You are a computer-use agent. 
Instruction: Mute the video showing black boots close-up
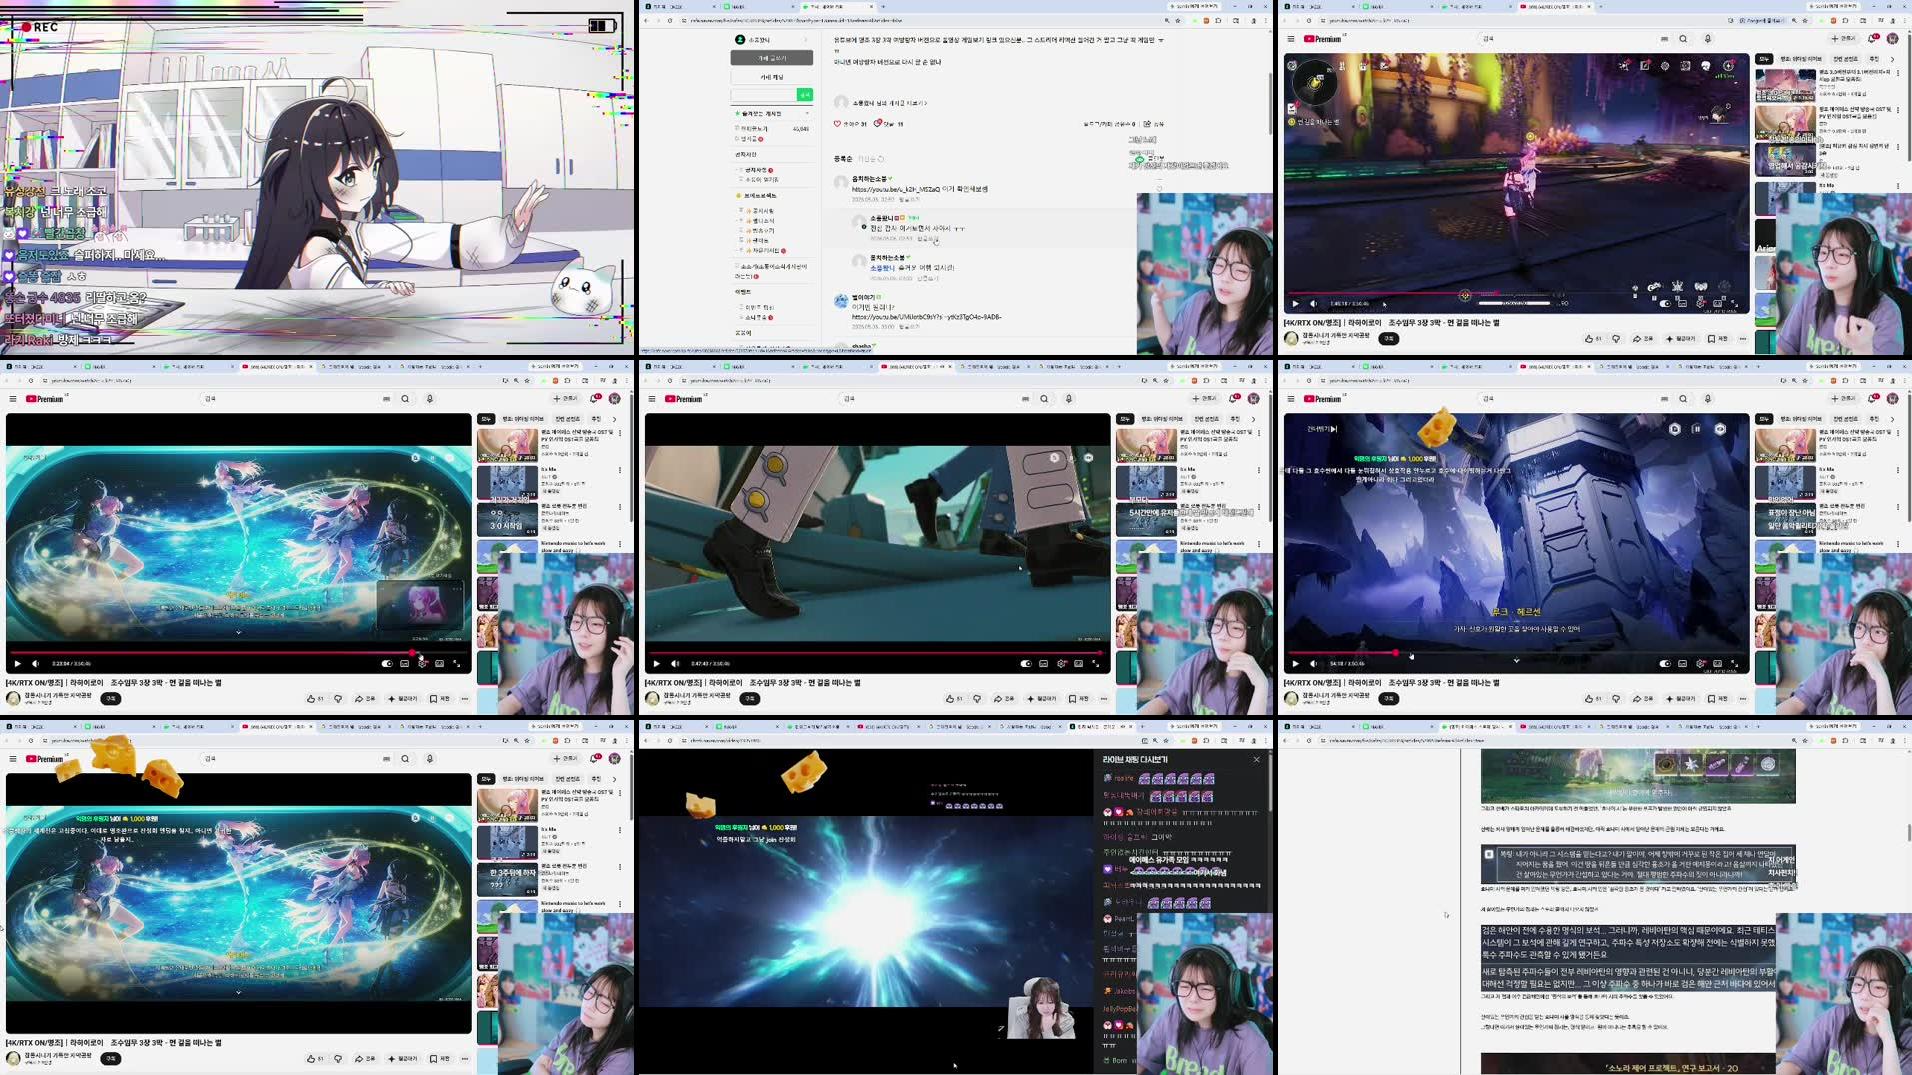click(x=675, y=663)
